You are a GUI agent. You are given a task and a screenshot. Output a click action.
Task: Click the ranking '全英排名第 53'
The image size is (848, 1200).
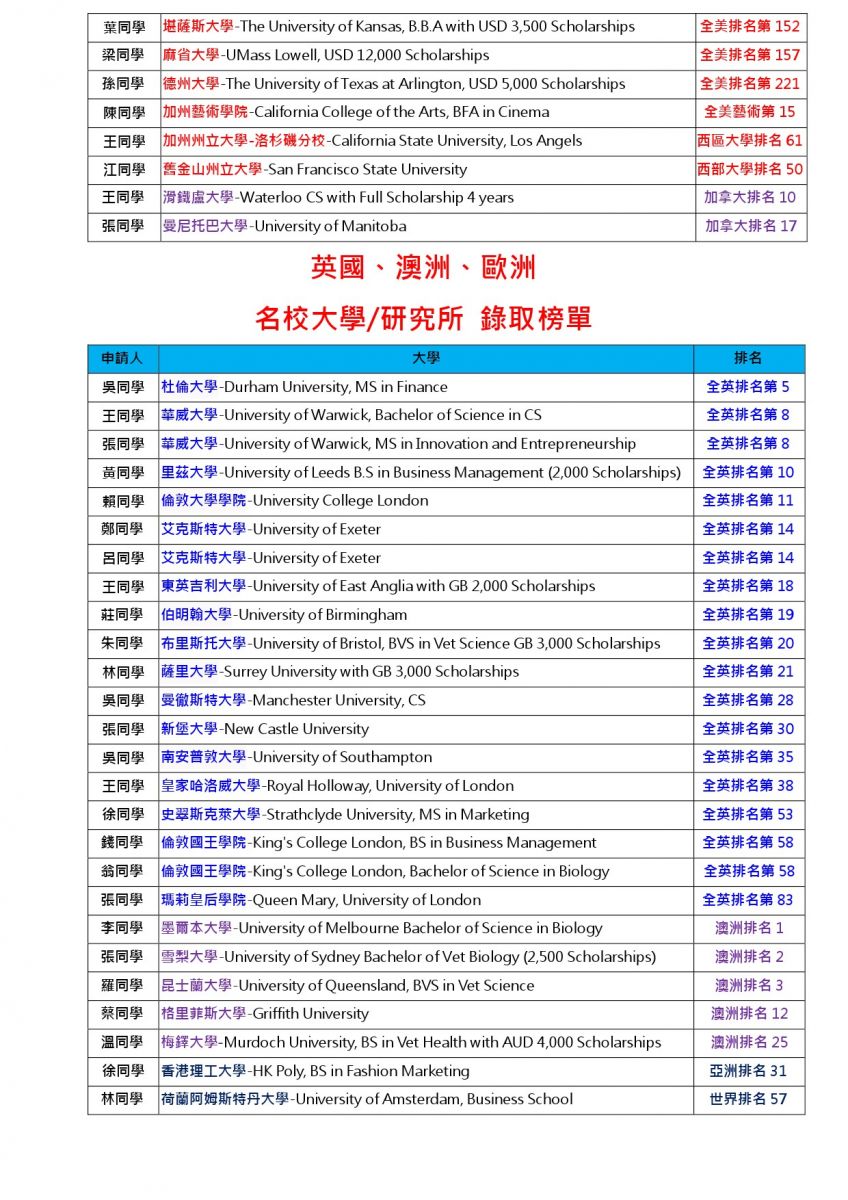(x=749, y=815)
